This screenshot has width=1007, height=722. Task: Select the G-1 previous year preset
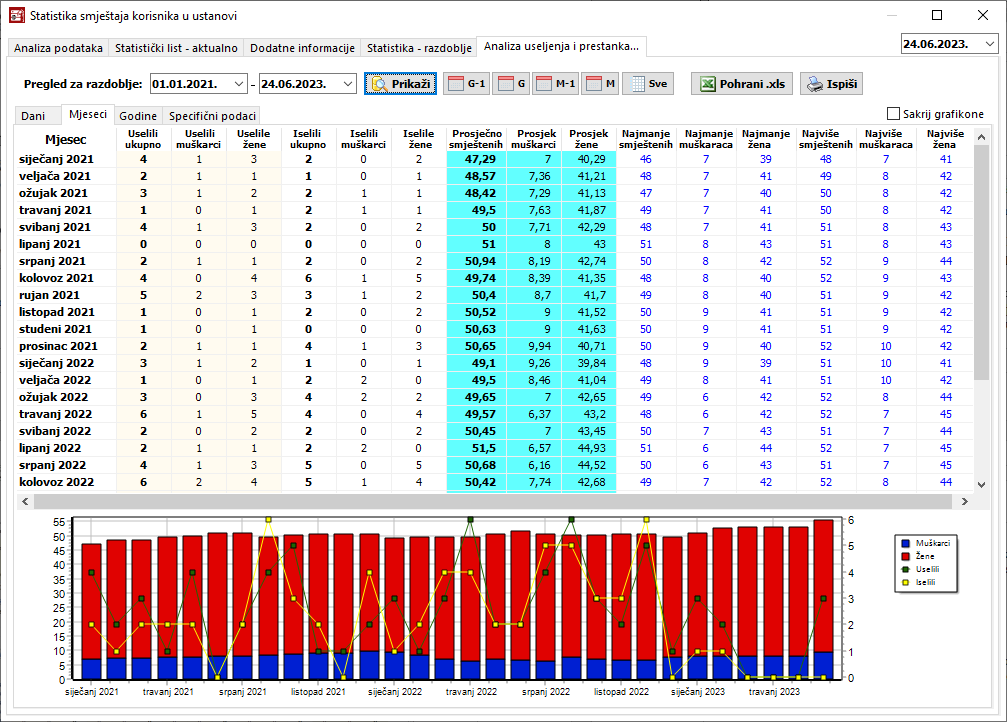(466, 84)
